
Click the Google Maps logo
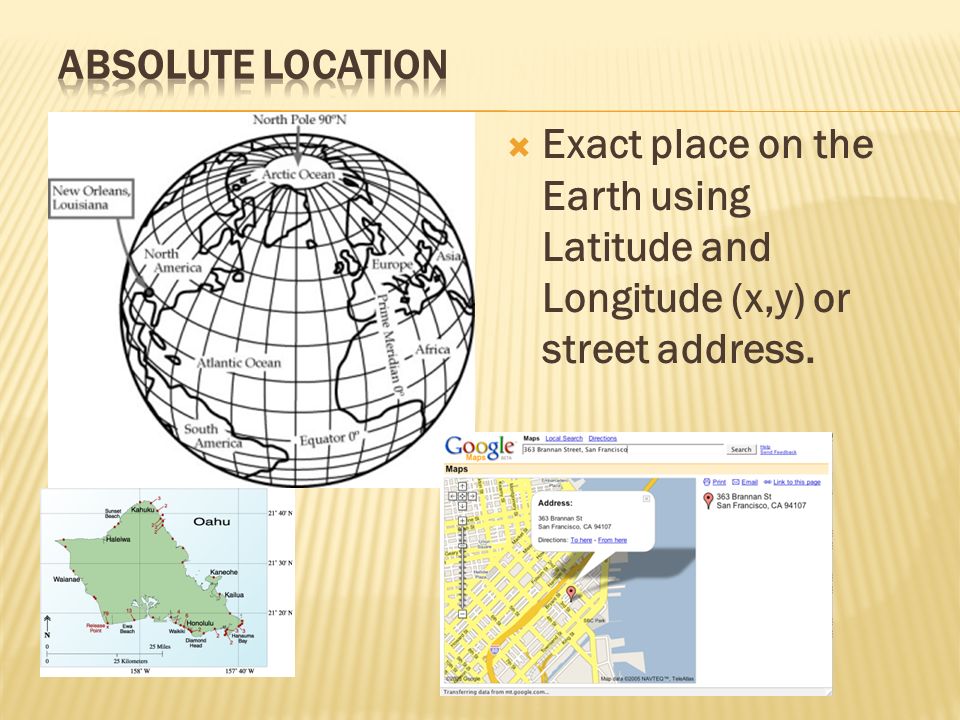click(x=479, y=448)
